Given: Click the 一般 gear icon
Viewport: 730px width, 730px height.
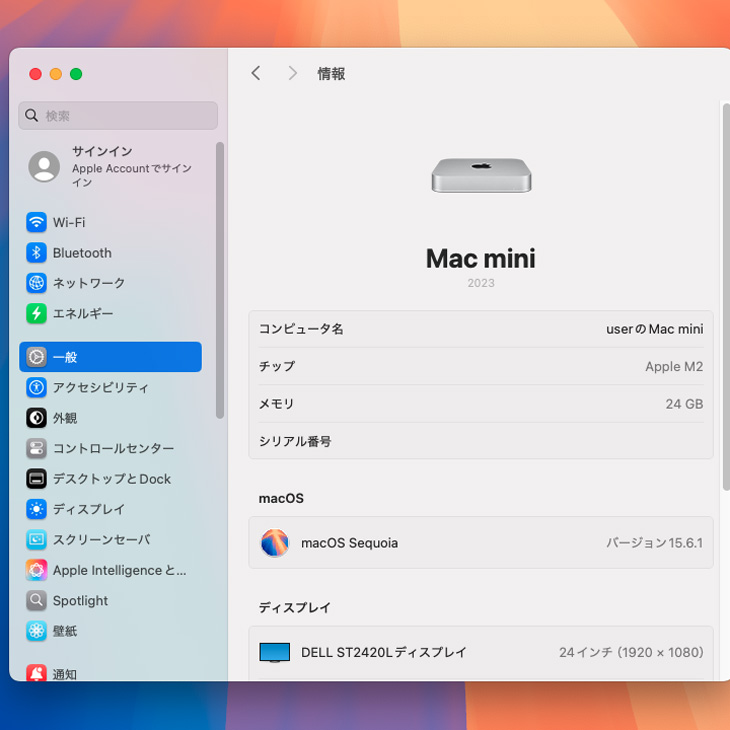Looking at the screenshot, I should (36, 357).
